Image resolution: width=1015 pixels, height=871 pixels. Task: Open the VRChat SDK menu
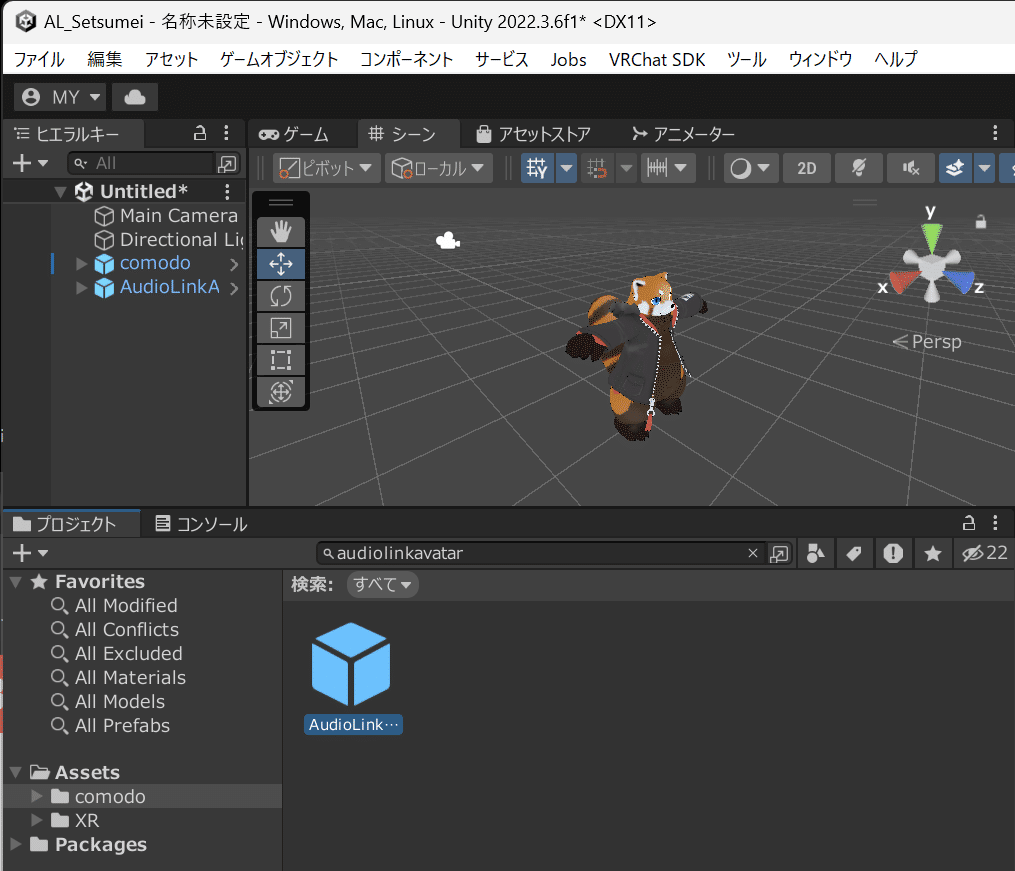click(x=657, y=60)
